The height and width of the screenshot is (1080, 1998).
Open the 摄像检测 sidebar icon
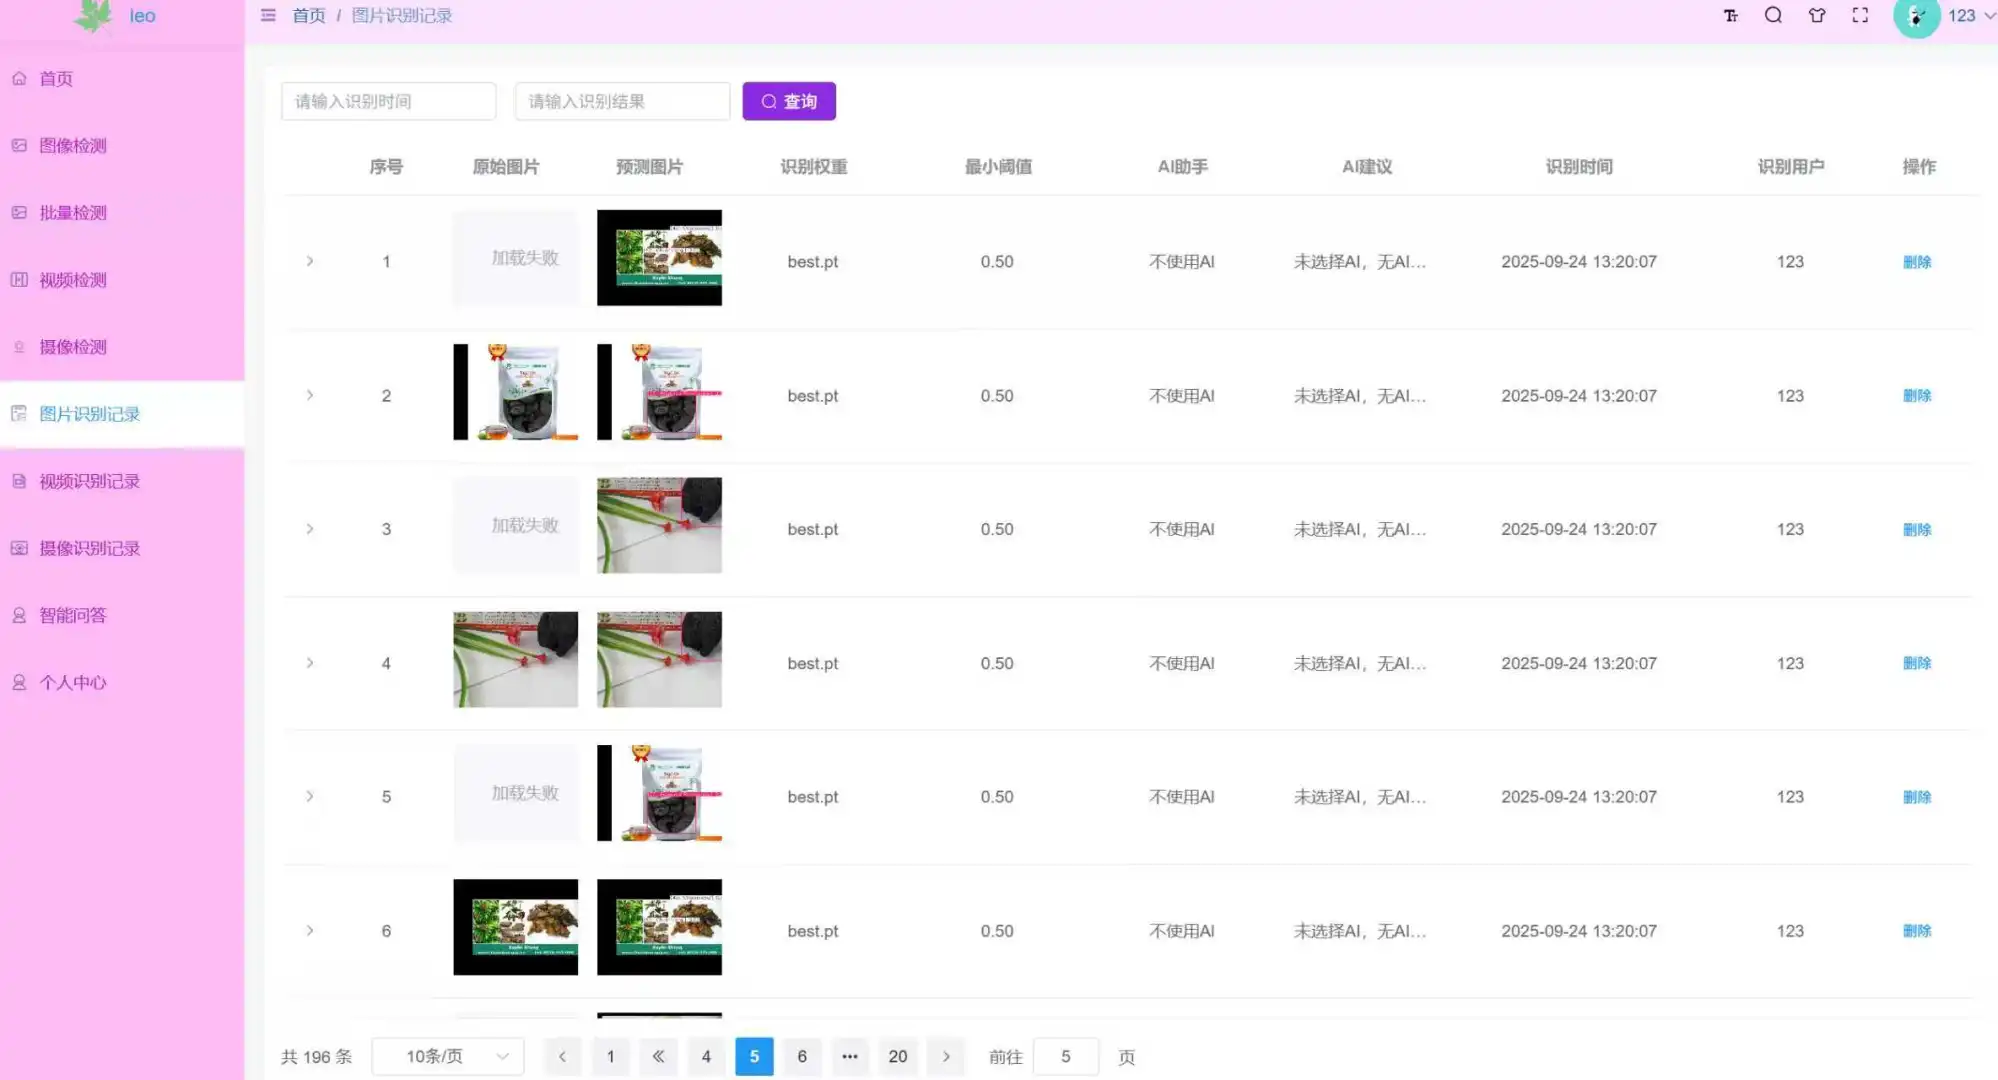[x=18, y=347]
